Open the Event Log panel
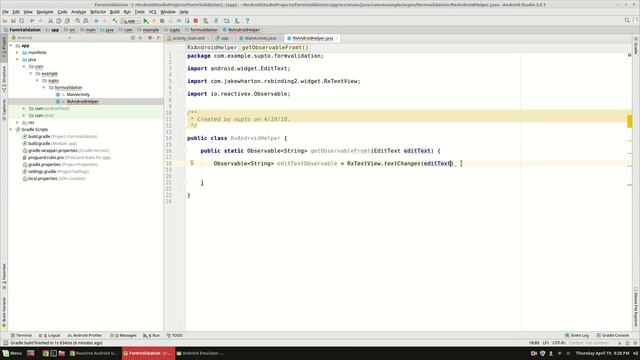This screenshot has width=640, height=360. tap(577, 335)
